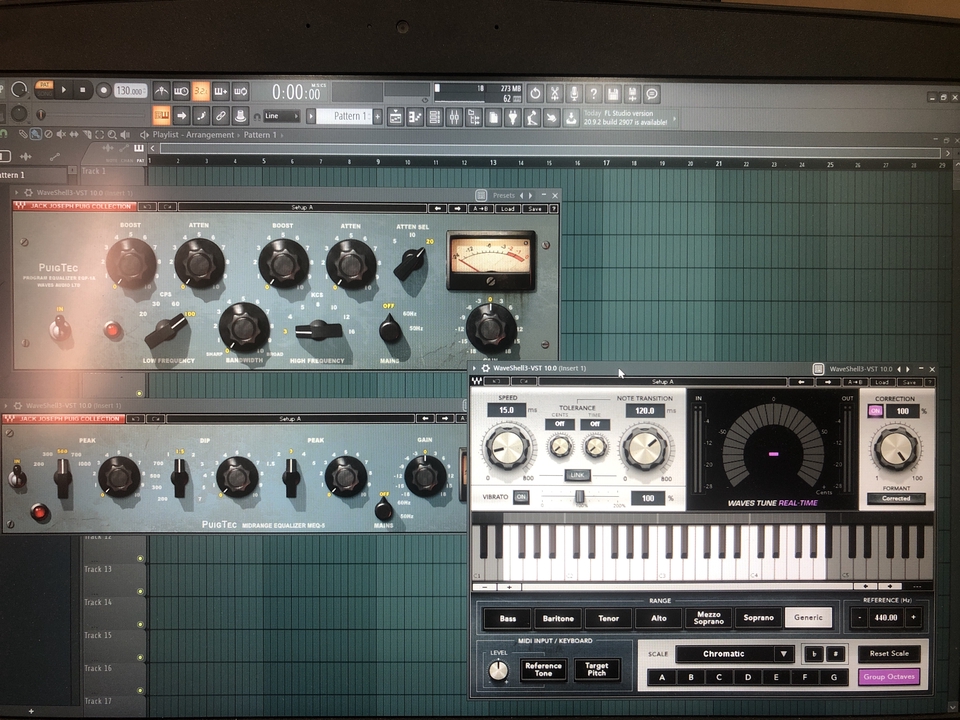This screenshot has height=720, width=960.
Task: Start playback with the Play button
Action: (x=64, y=90)
